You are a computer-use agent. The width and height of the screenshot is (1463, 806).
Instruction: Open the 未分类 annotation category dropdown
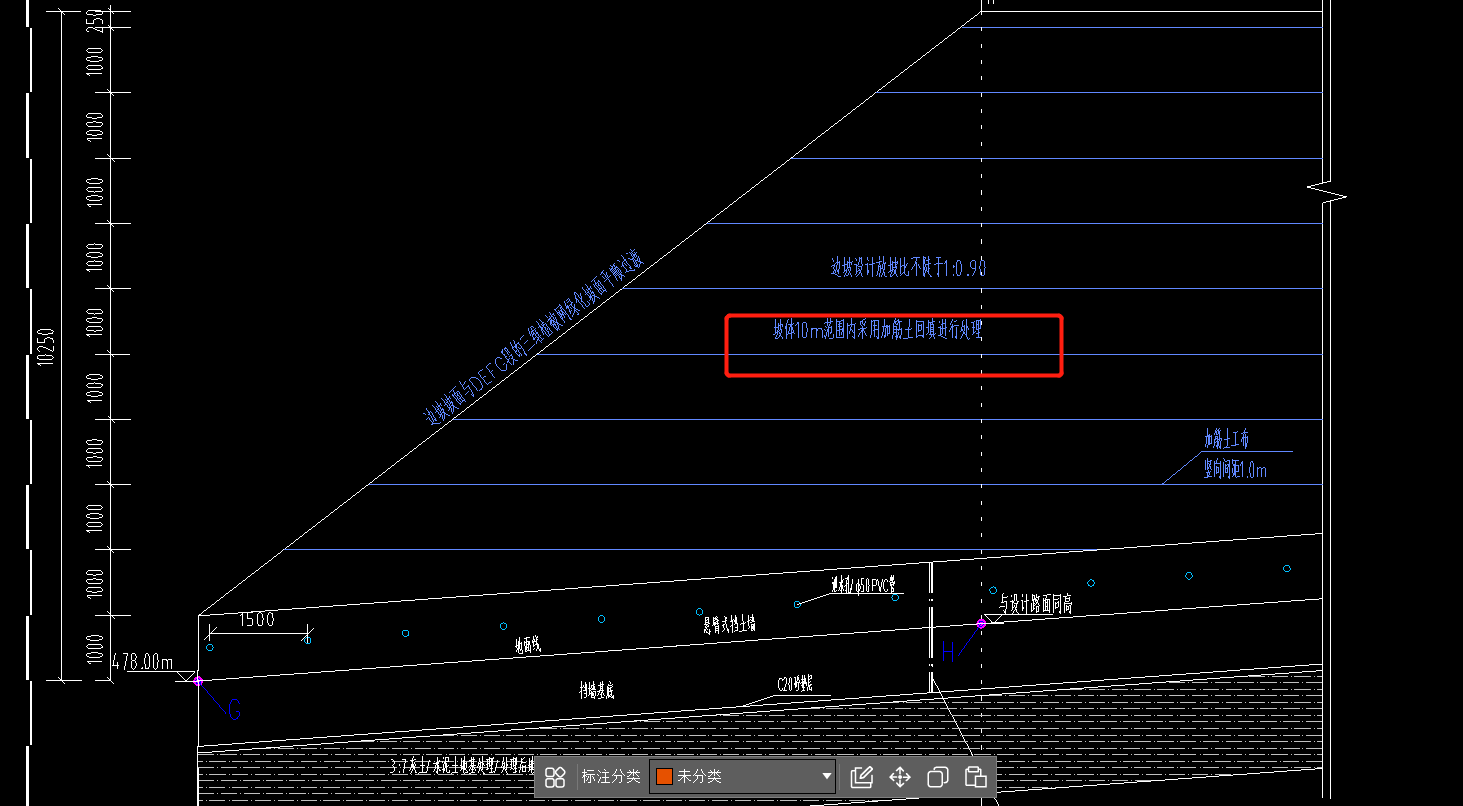744,776
